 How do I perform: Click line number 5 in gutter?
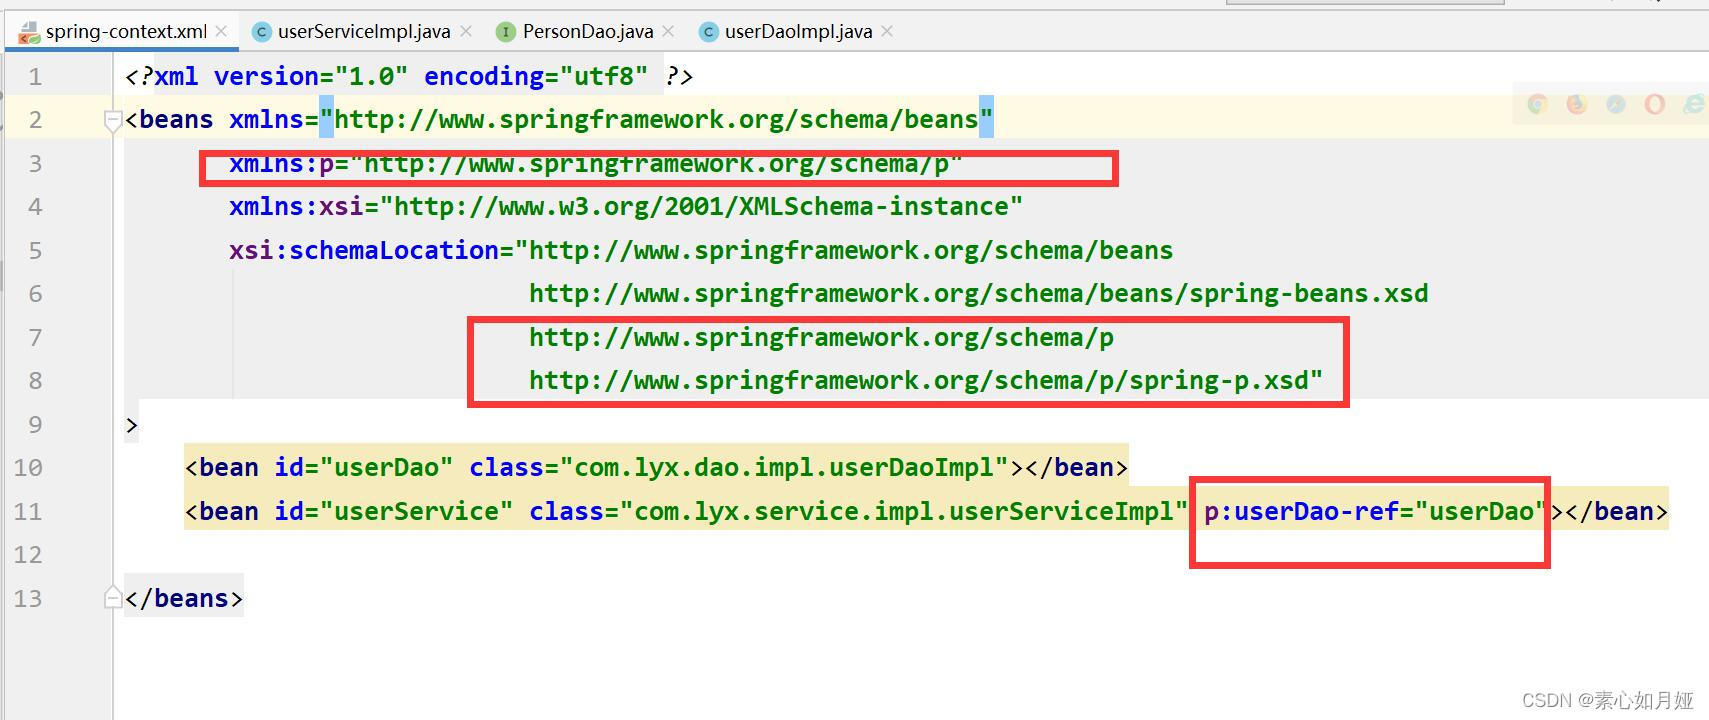click(35, 251)
